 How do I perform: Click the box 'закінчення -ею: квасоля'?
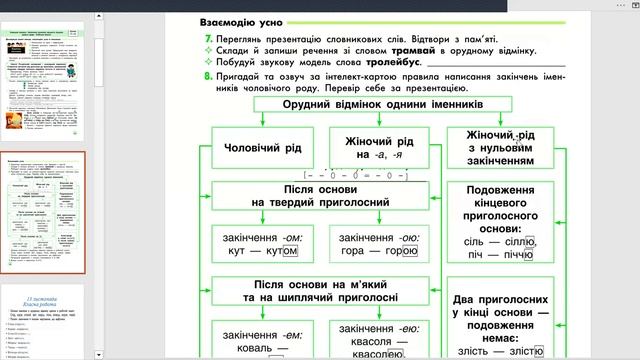pyautogui.click(x=379, y=340)
